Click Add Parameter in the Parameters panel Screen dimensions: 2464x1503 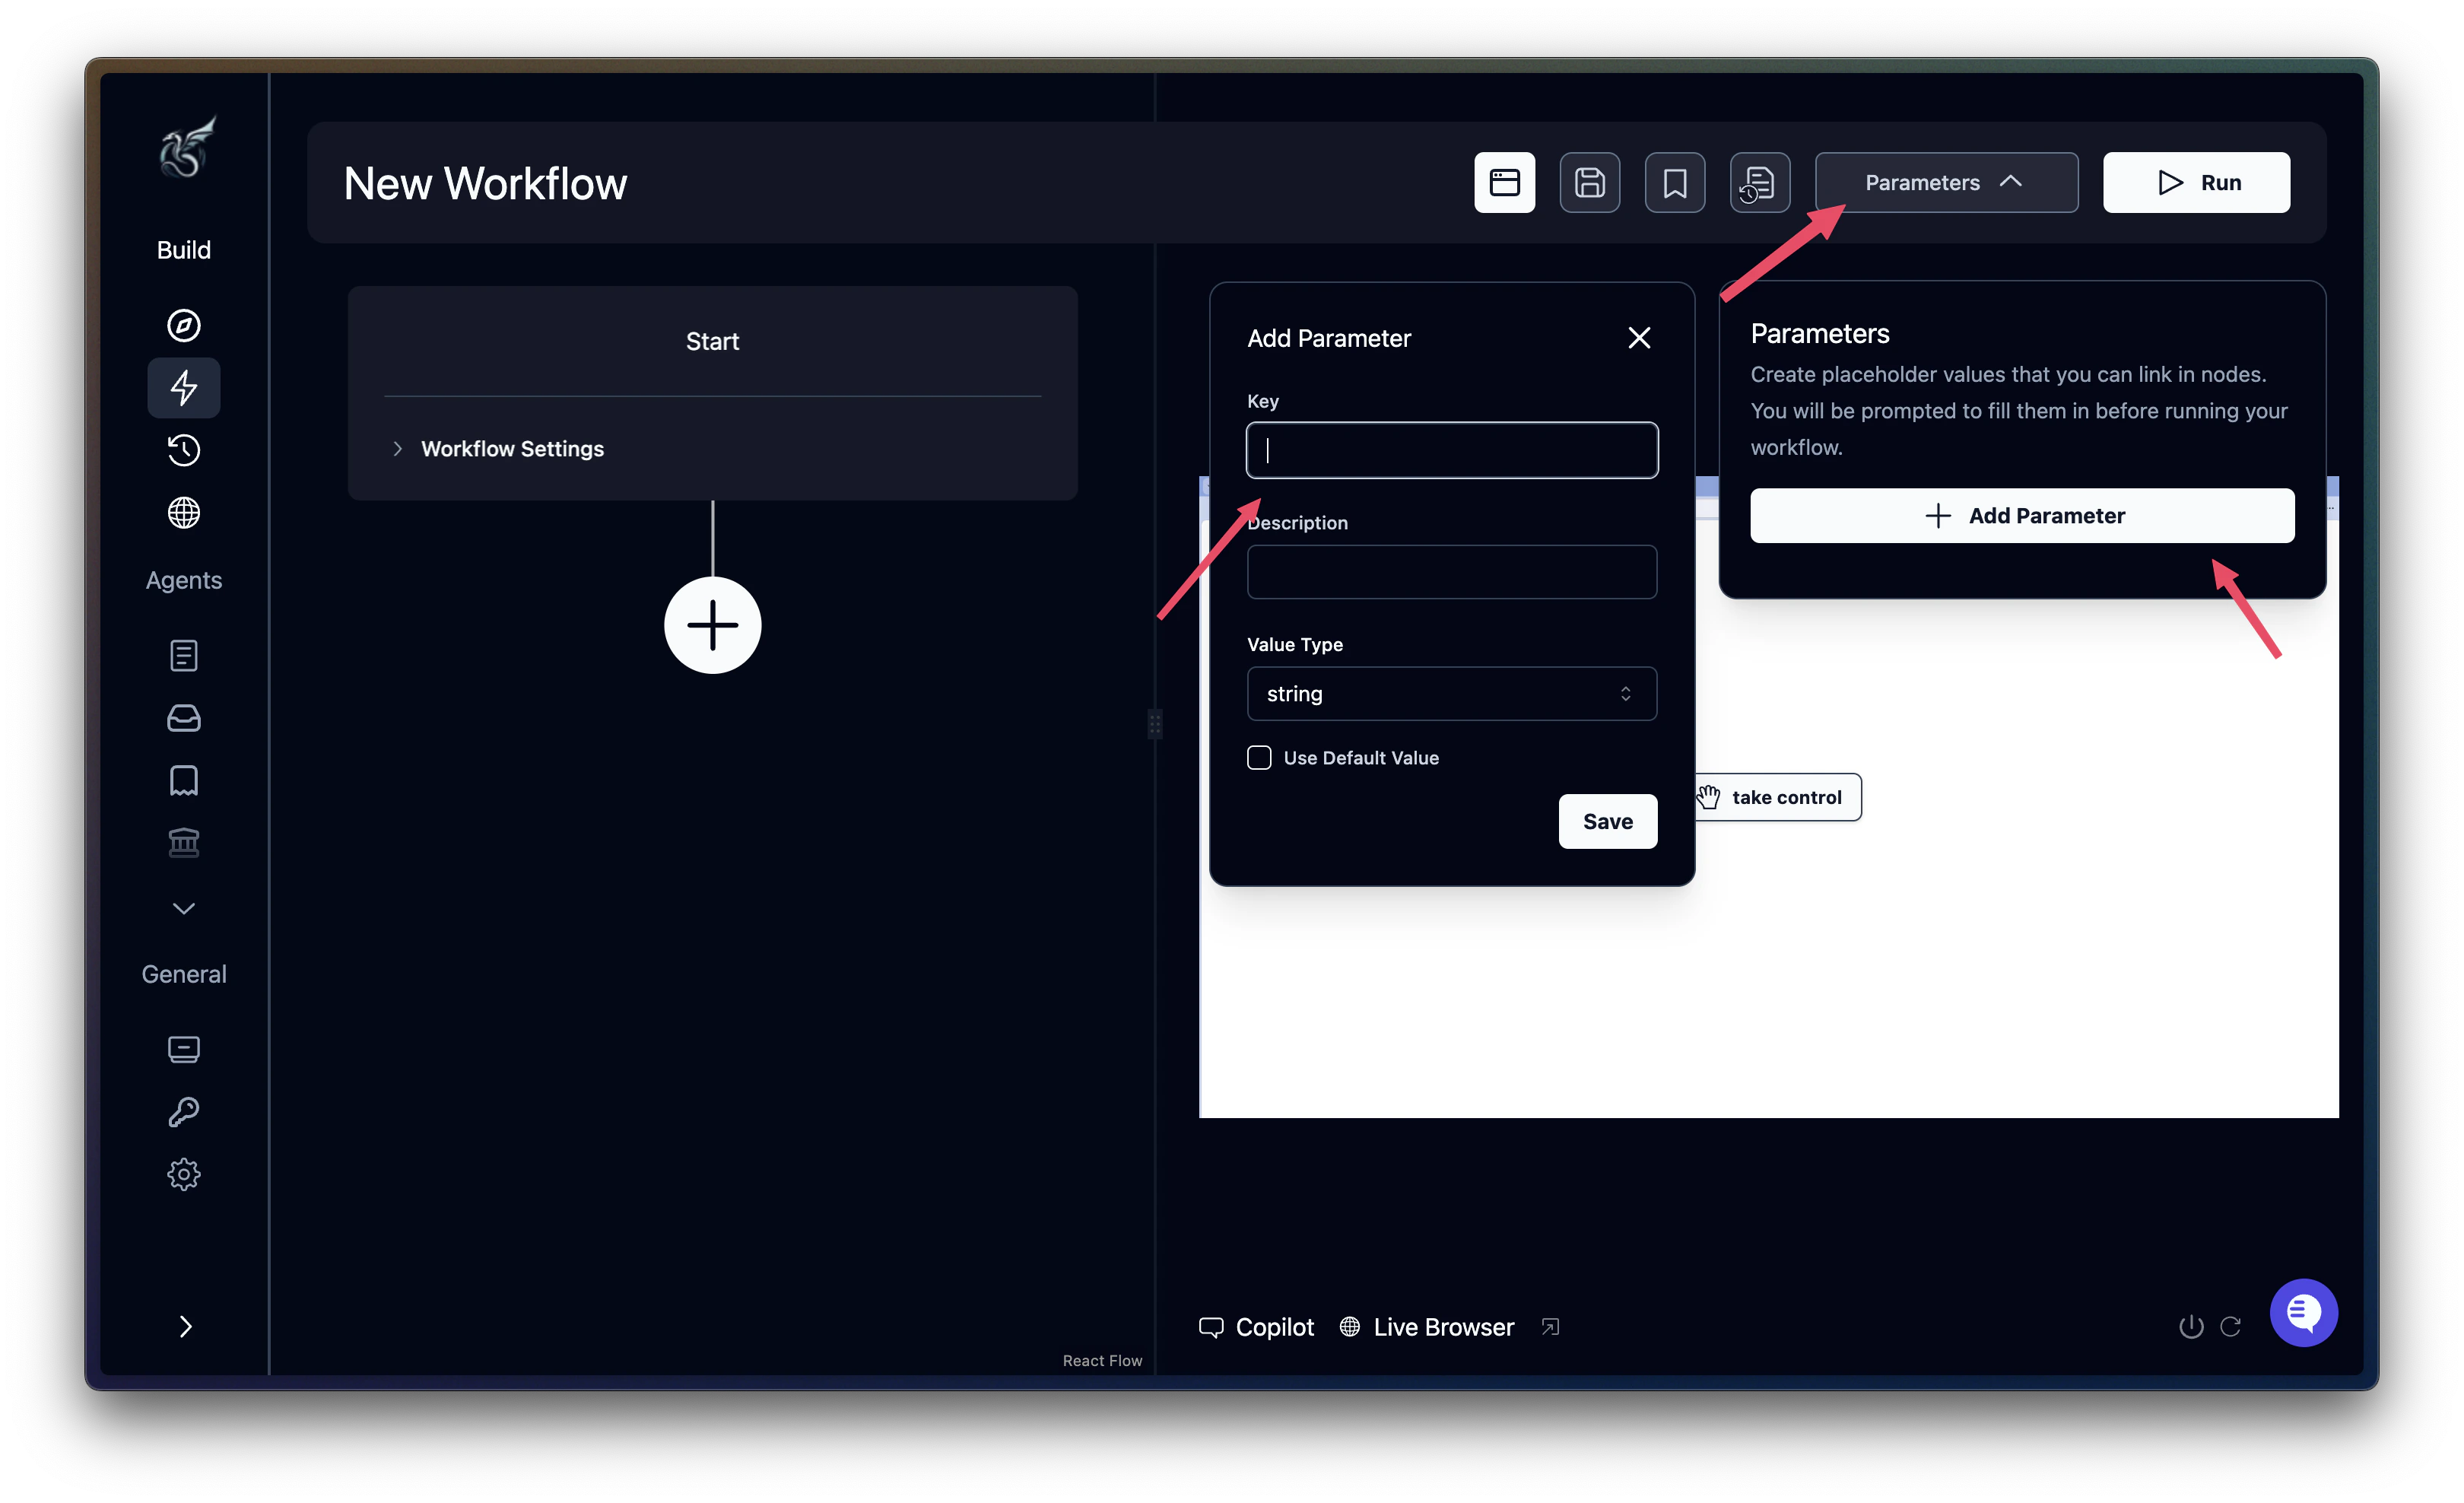tap(2021, 515)
